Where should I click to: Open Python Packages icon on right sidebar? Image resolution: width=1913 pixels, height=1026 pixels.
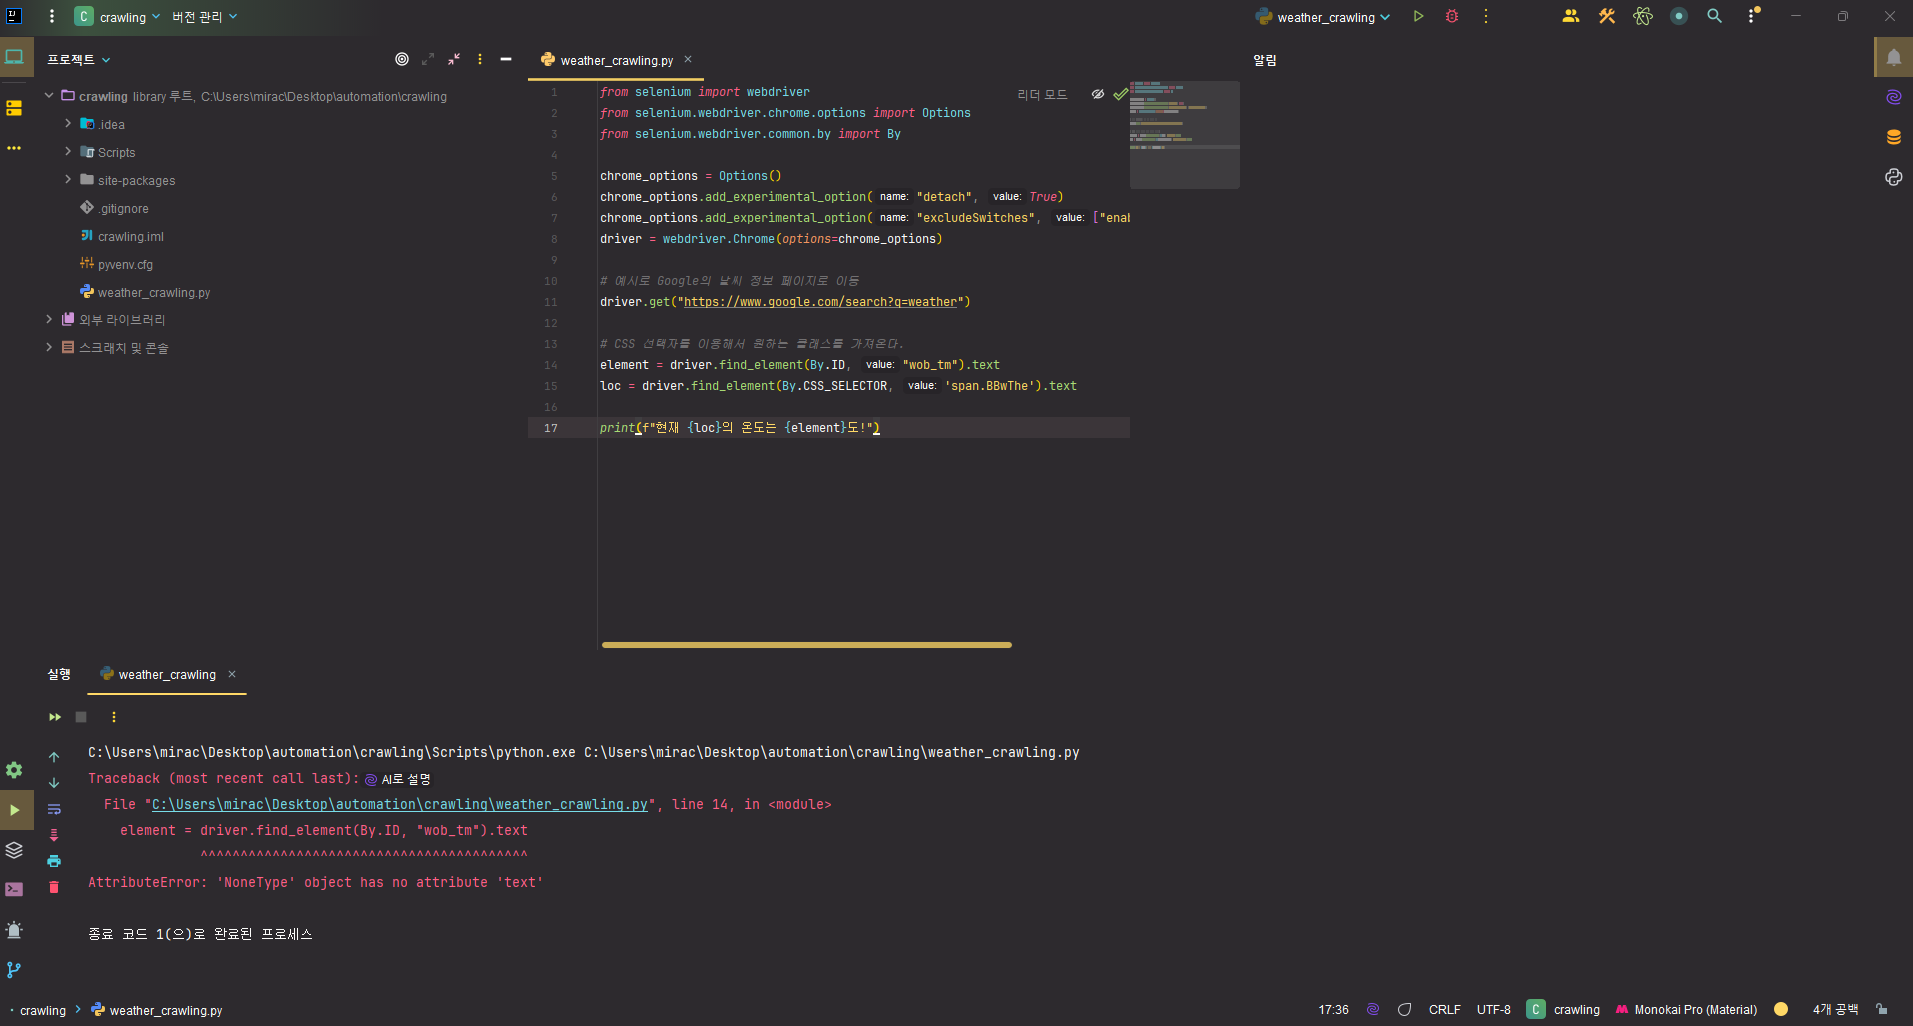pyautogui.click(x=1893, y=177)
